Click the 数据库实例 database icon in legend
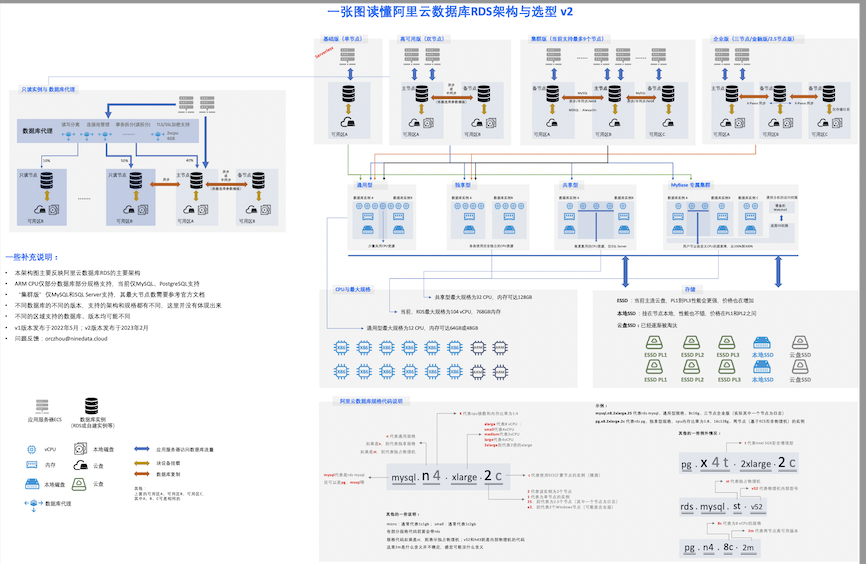The image size is (866, 564). click(92, 406)
